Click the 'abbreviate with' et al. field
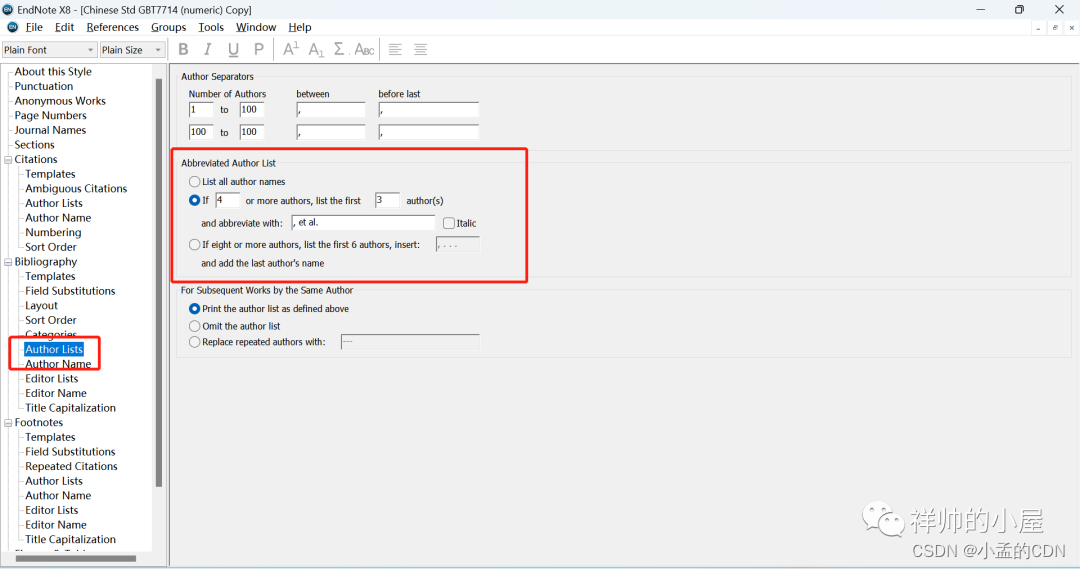The height and width of the screenshot is (569, 1080). coord(363,223)
